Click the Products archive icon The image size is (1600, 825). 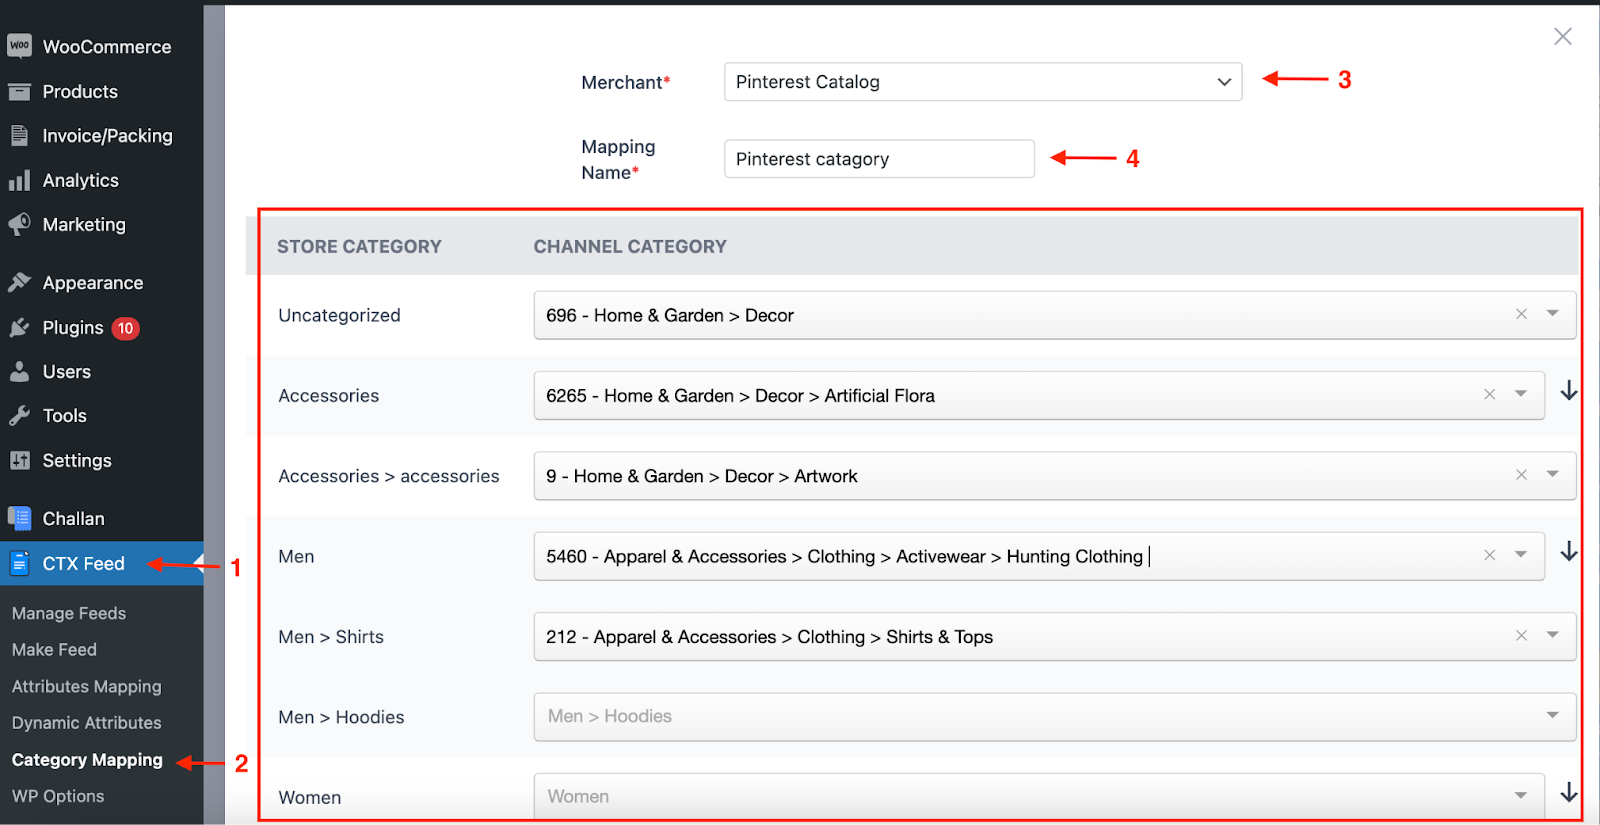pos(19,92)
